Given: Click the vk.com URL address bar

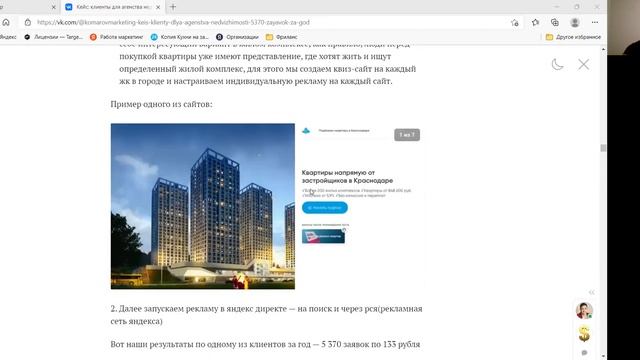Looking at the screenshot, I should (173, 22).
